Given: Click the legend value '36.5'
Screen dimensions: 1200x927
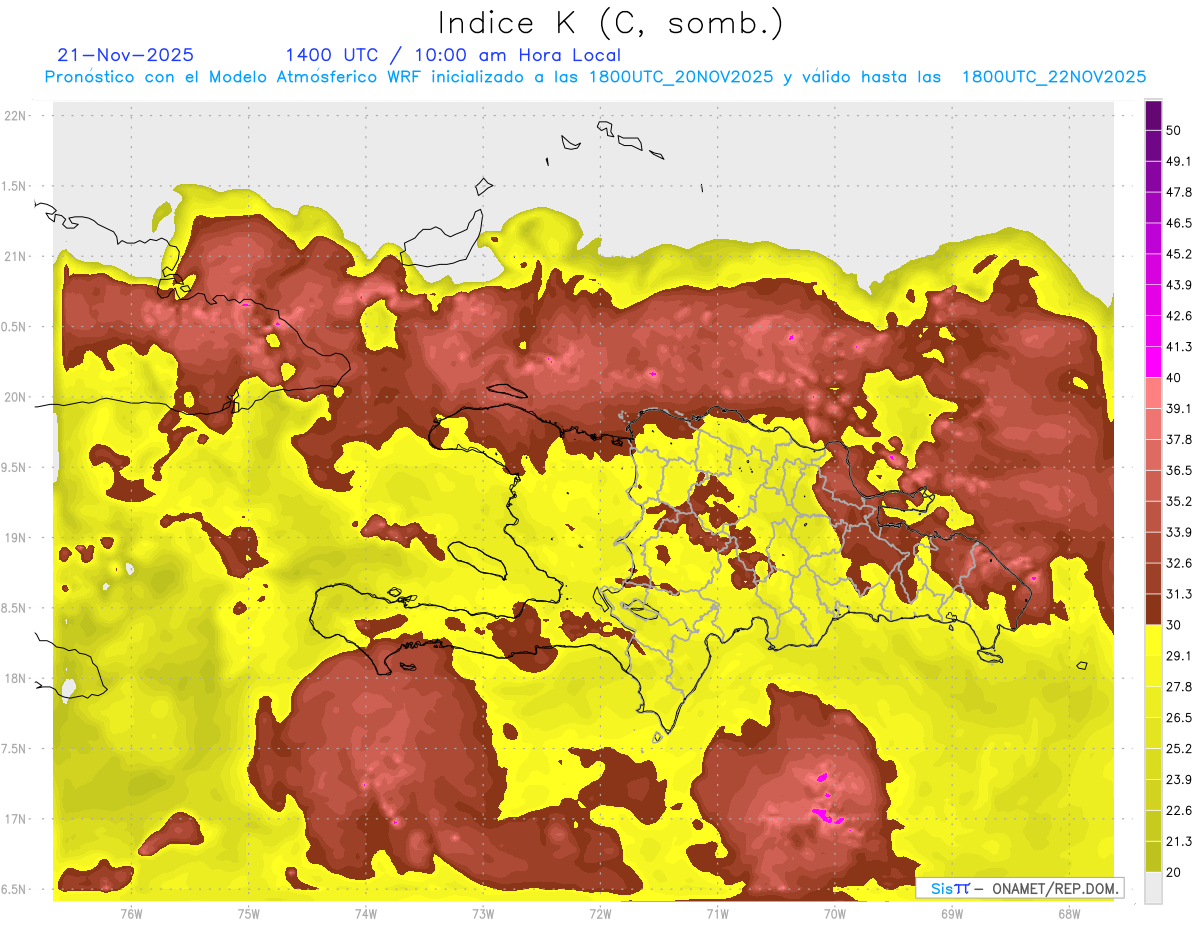Looking at the screenshot, I should (x=1179, y=470).
